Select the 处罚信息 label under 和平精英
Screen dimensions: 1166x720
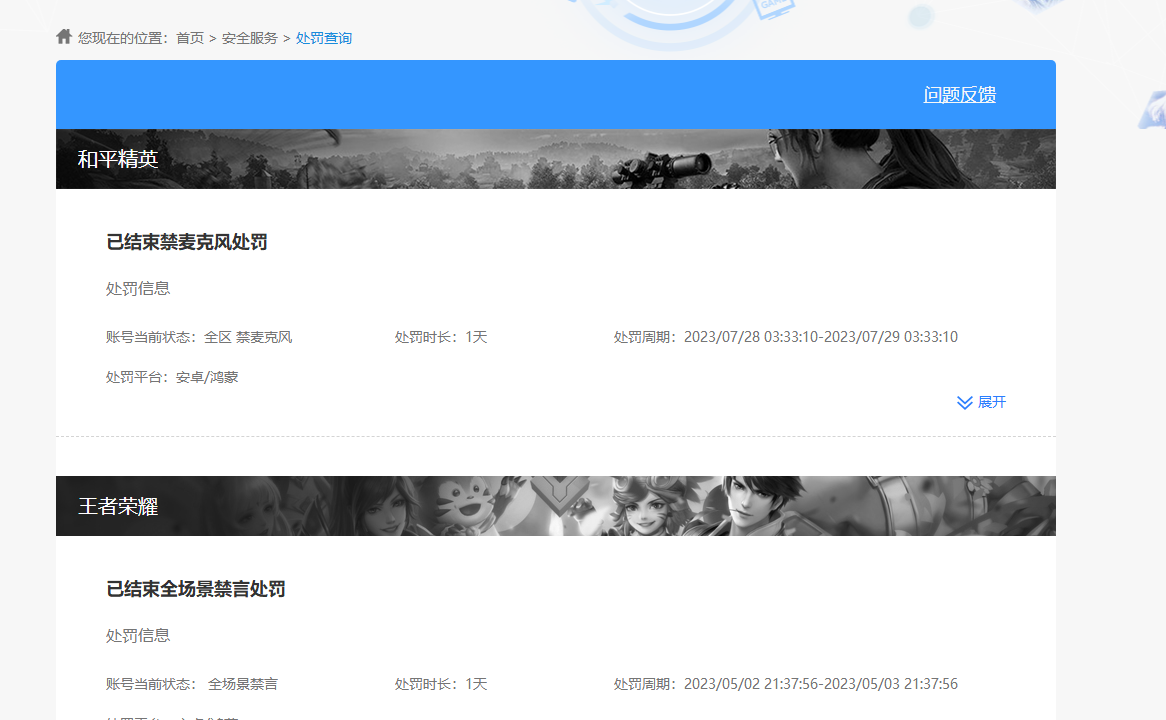click(x=137, y=288)
